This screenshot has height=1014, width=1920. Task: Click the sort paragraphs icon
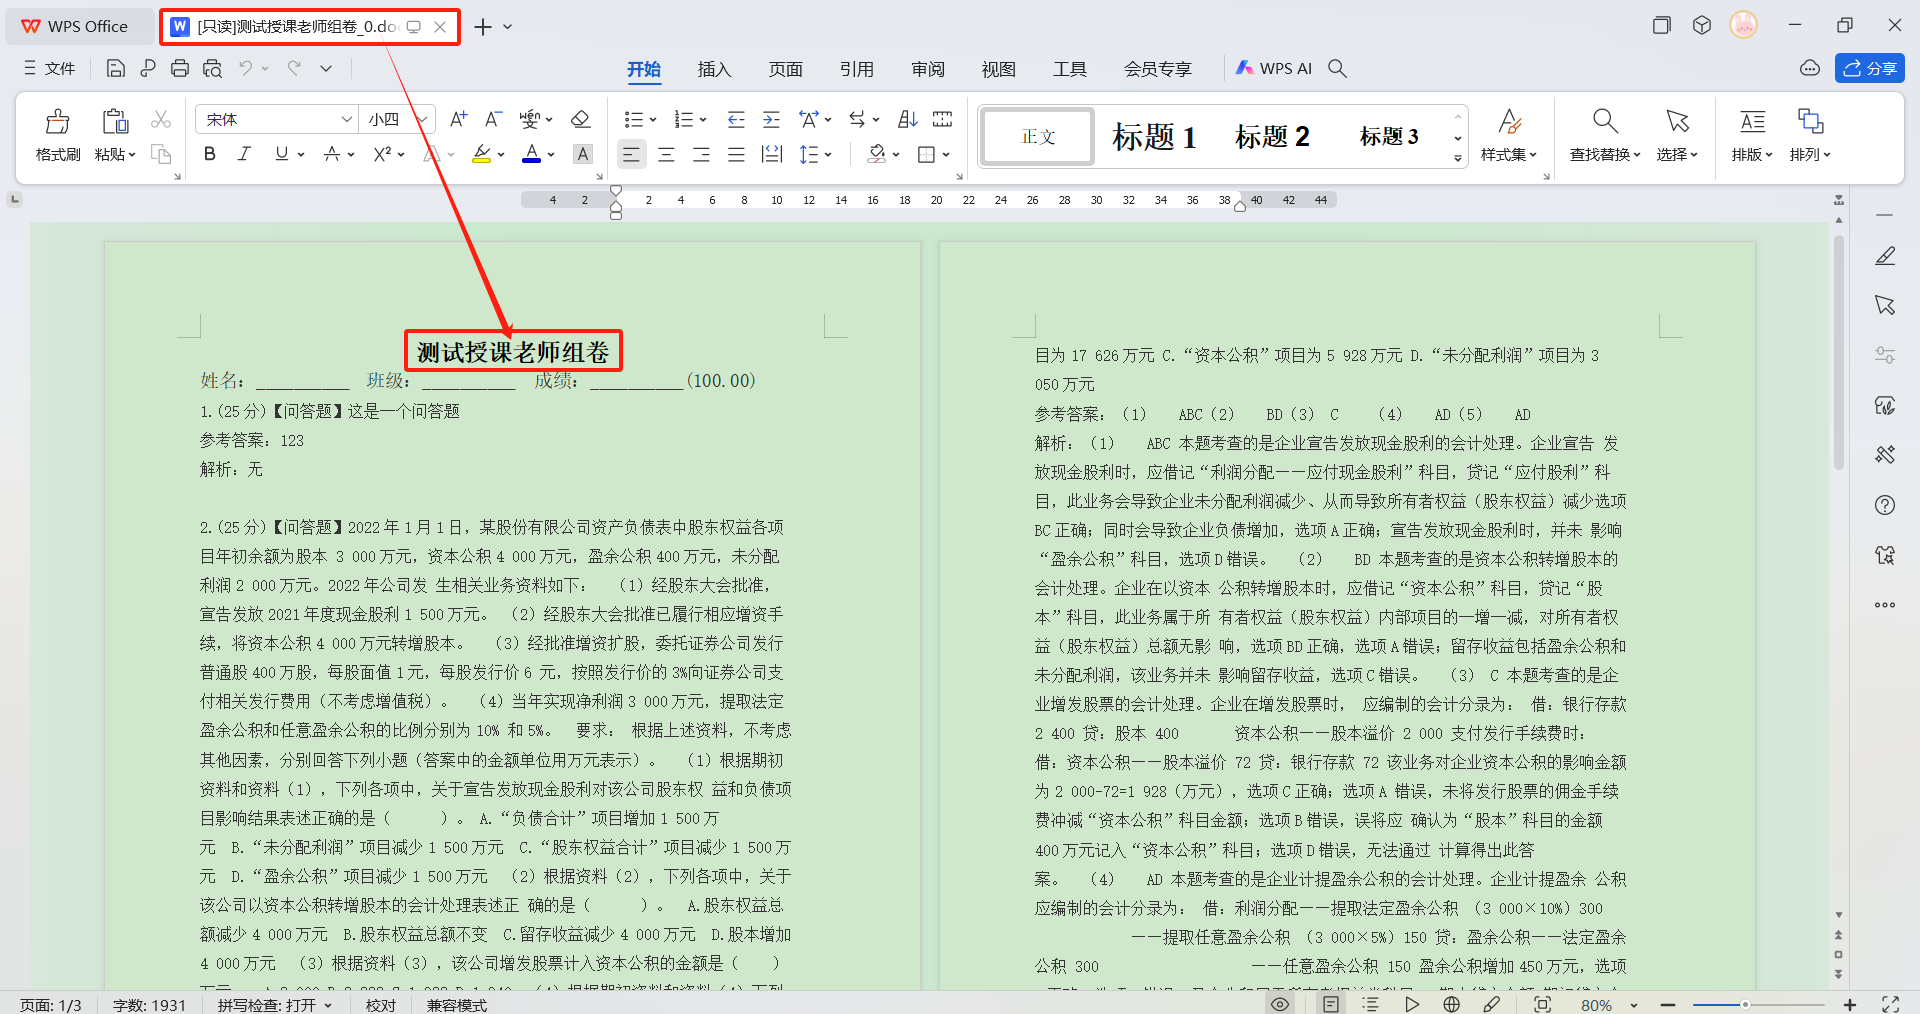906,119
